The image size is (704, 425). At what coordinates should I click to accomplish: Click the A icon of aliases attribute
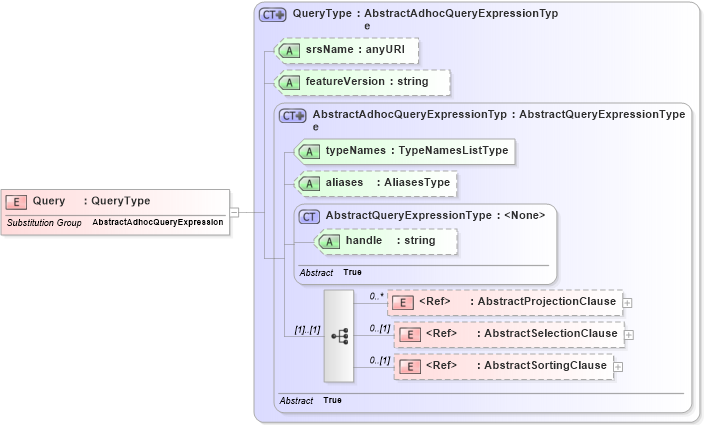click(x=309, y=183)
